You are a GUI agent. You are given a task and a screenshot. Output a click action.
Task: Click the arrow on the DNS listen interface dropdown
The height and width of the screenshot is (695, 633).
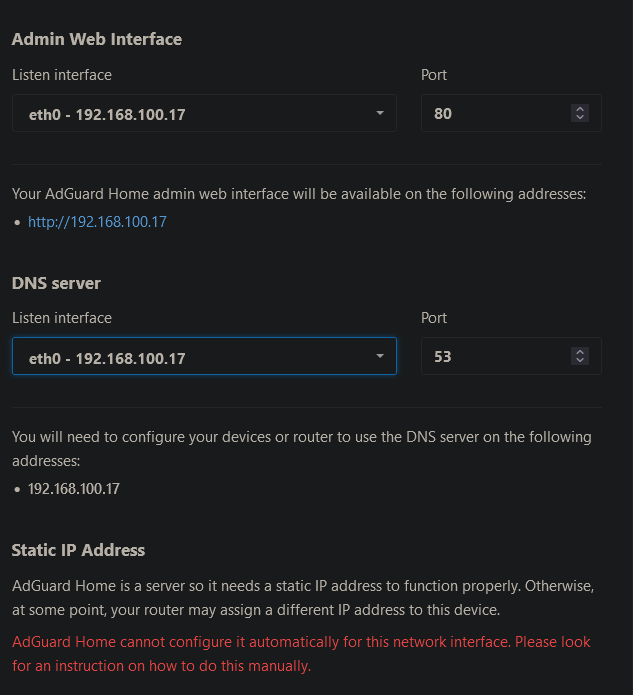pos(380,356)
